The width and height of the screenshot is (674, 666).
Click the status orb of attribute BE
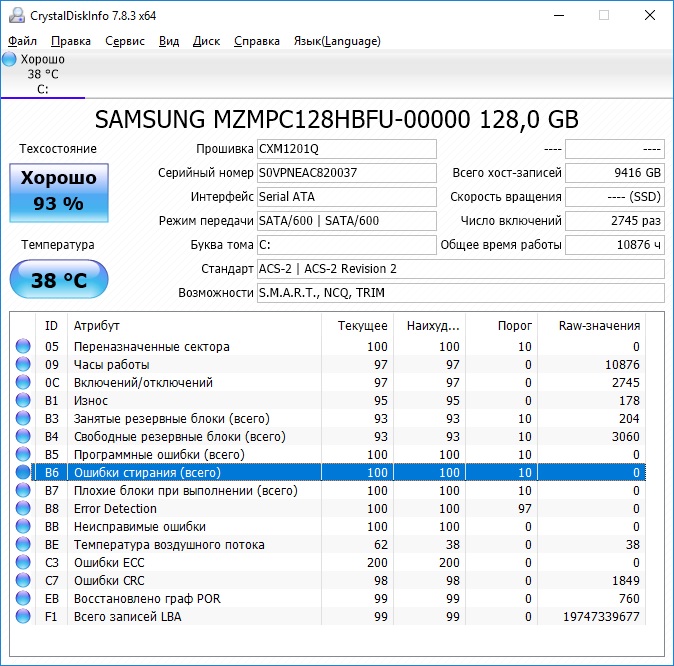coord(23,544)
